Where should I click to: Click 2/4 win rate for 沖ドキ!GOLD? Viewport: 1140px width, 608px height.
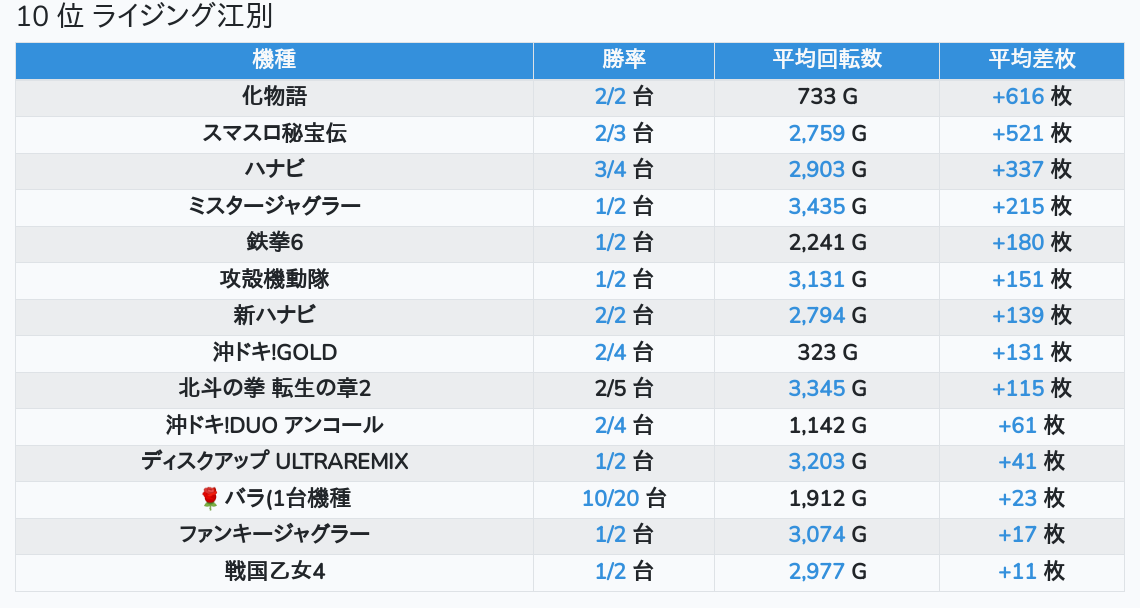click(x=609, y=352)
